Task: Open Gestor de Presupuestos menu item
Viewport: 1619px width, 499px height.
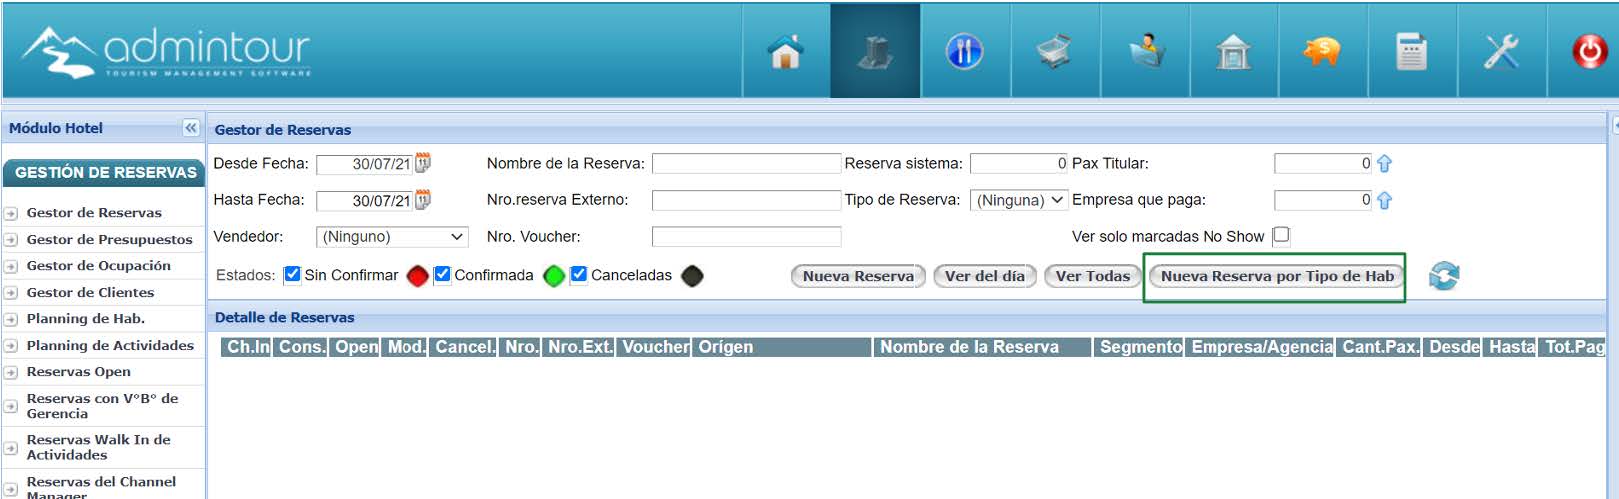Action: 109,240
